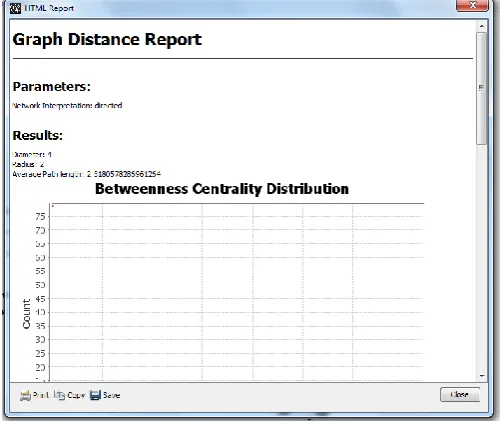
Task: Click the Betweenness Centrality Distribution chart title
Action: (x=222, y=189)
